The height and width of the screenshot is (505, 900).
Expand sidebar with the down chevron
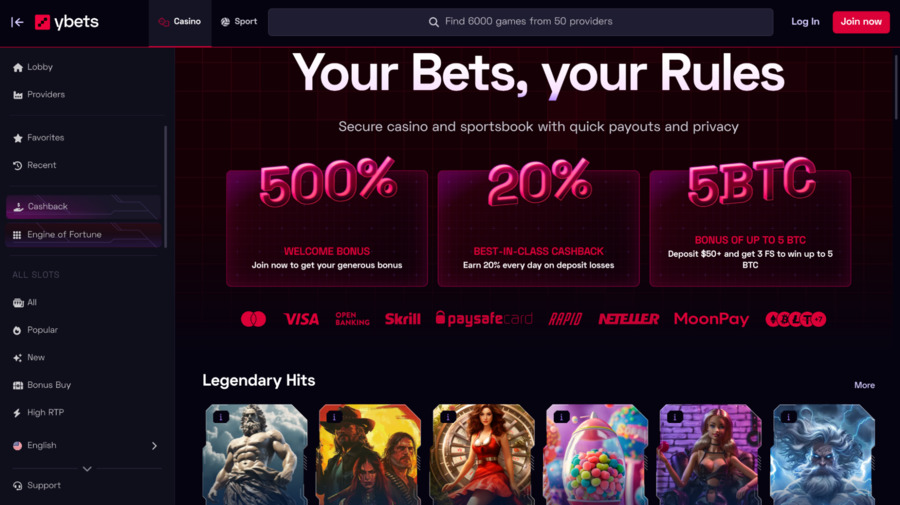coord(87,469)
